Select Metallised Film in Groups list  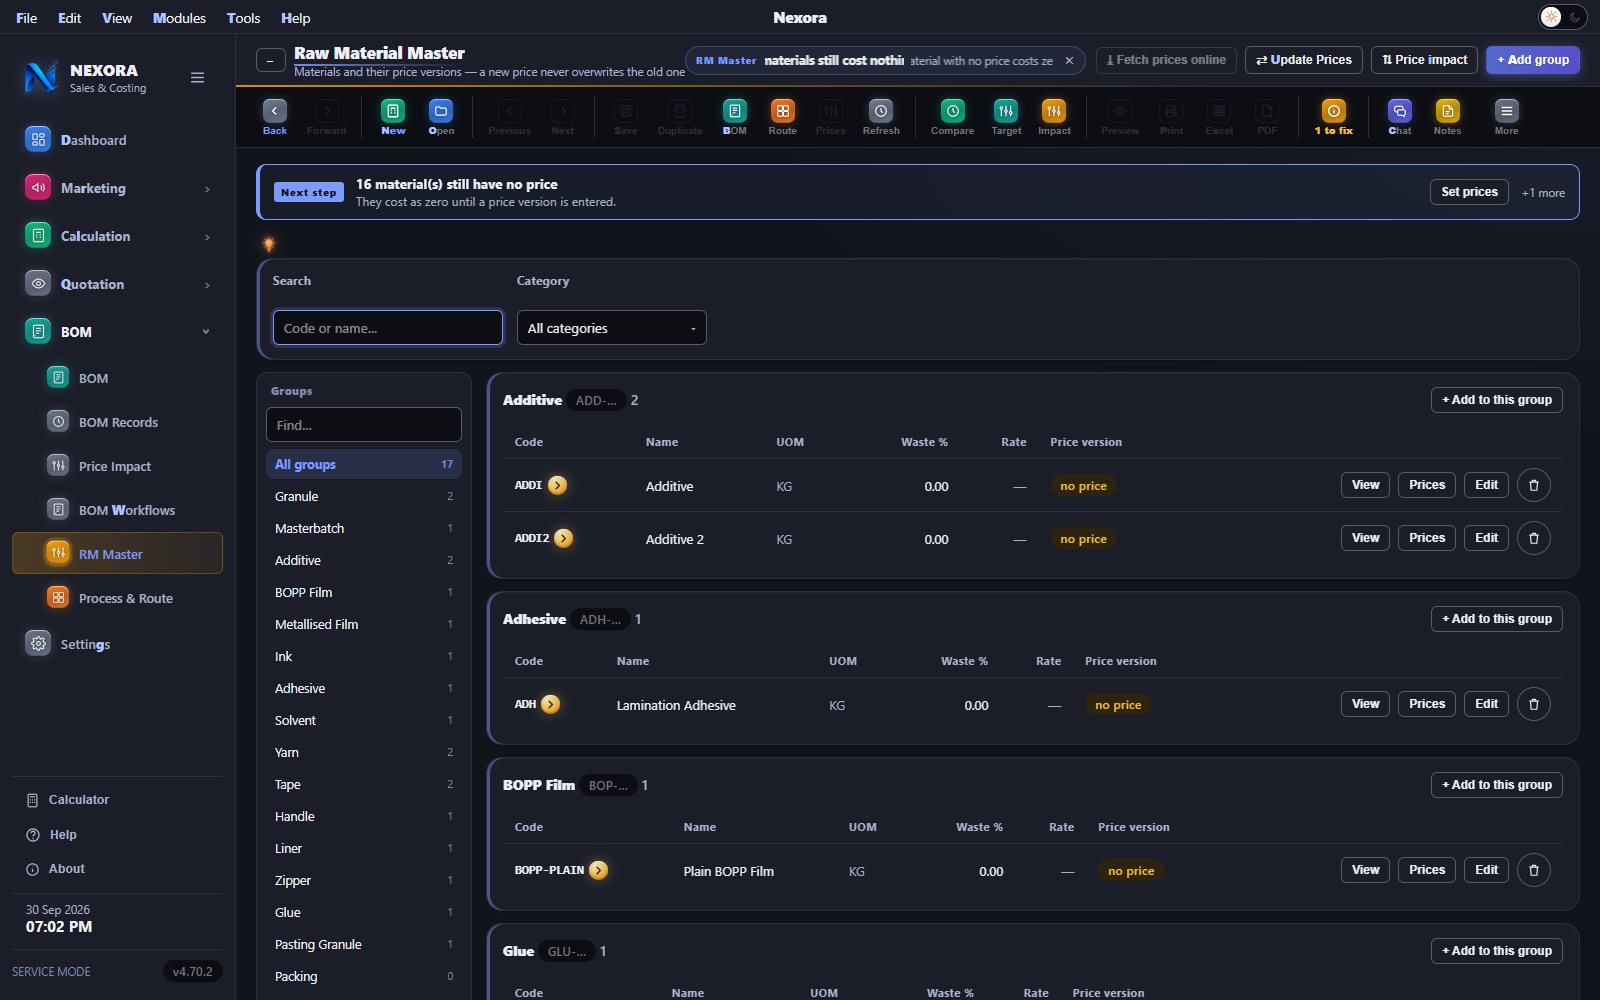364,624
